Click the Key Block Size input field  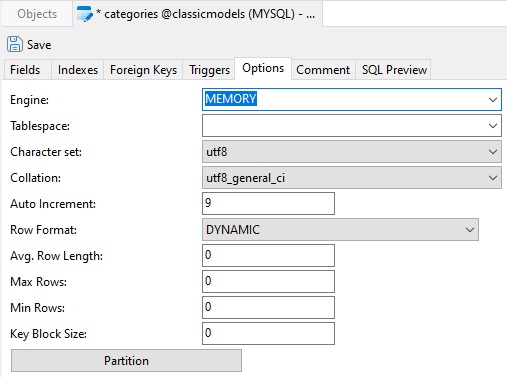[x=268, y=334]
